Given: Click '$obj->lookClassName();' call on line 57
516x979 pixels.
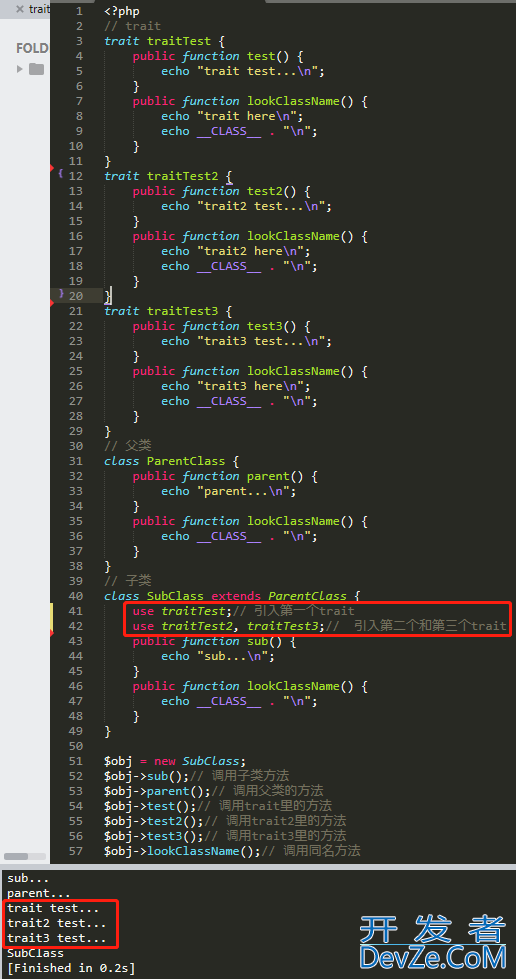Looking at the screenshot, I should point(182,851).
